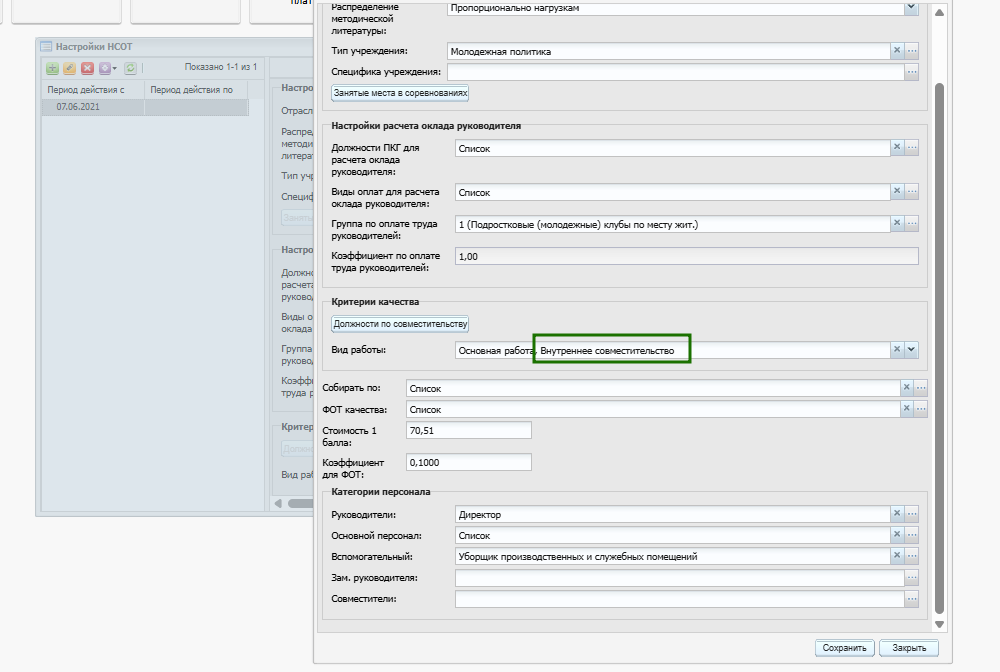Open the Виды оплат list selector

click(x=912, y=191)
